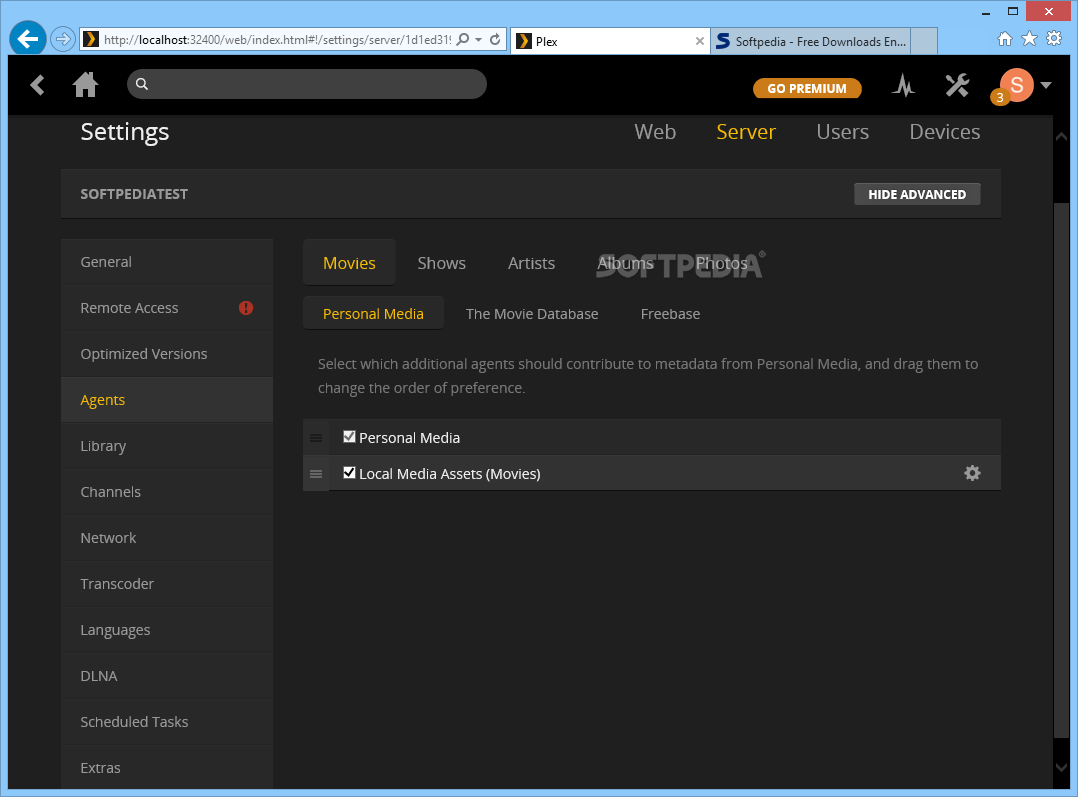Open settings with wrench-screwdriver icon
Image resolution: width=1078 pixels, height=797 pixels.
tap(956, 85)
